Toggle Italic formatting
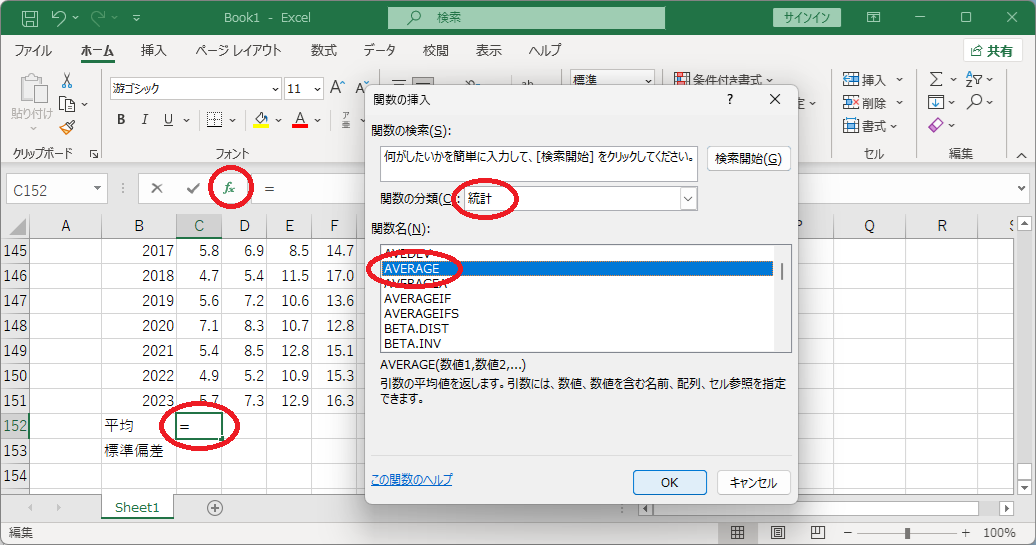 click(x=145, y=120)
